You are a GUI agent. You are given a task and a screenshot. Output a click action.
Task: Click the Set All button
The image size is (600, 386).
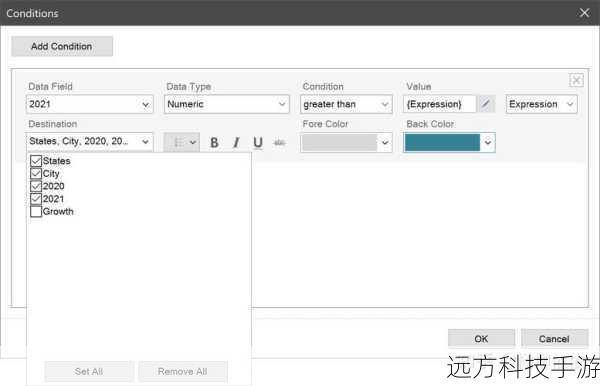(x=89, y=371)
